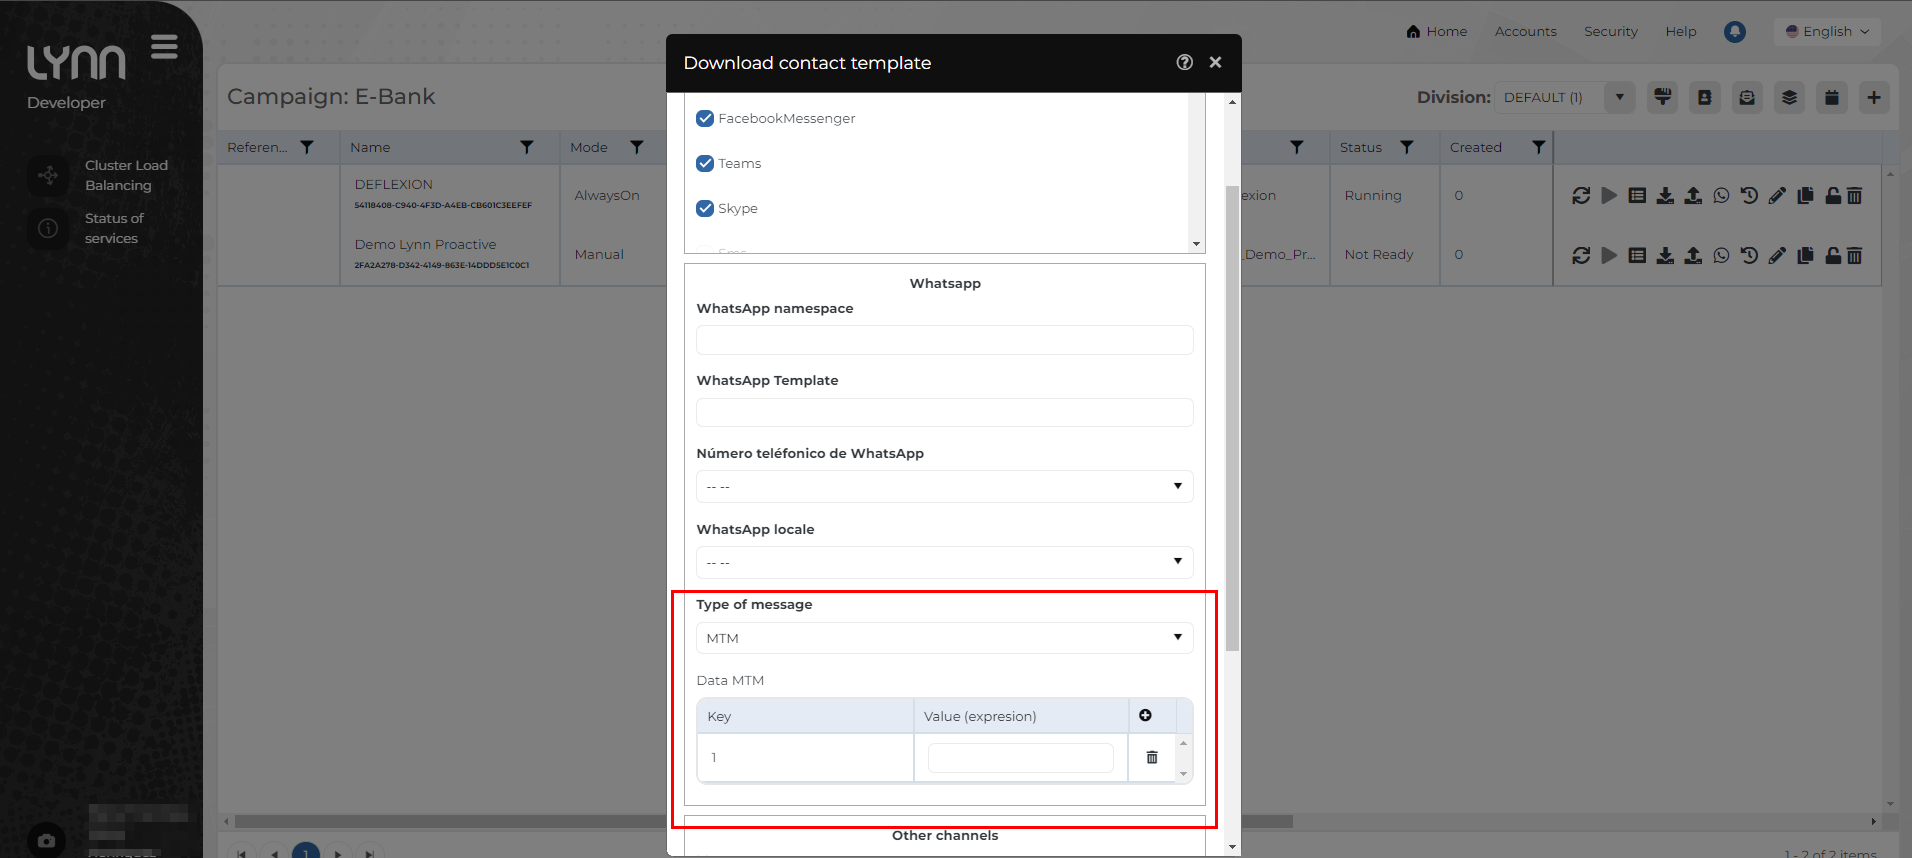This screenshot has height=858, width=1912.
Task: Edit Demo Lynn Proactive with pencil icon
Action: click(1777, 256)
